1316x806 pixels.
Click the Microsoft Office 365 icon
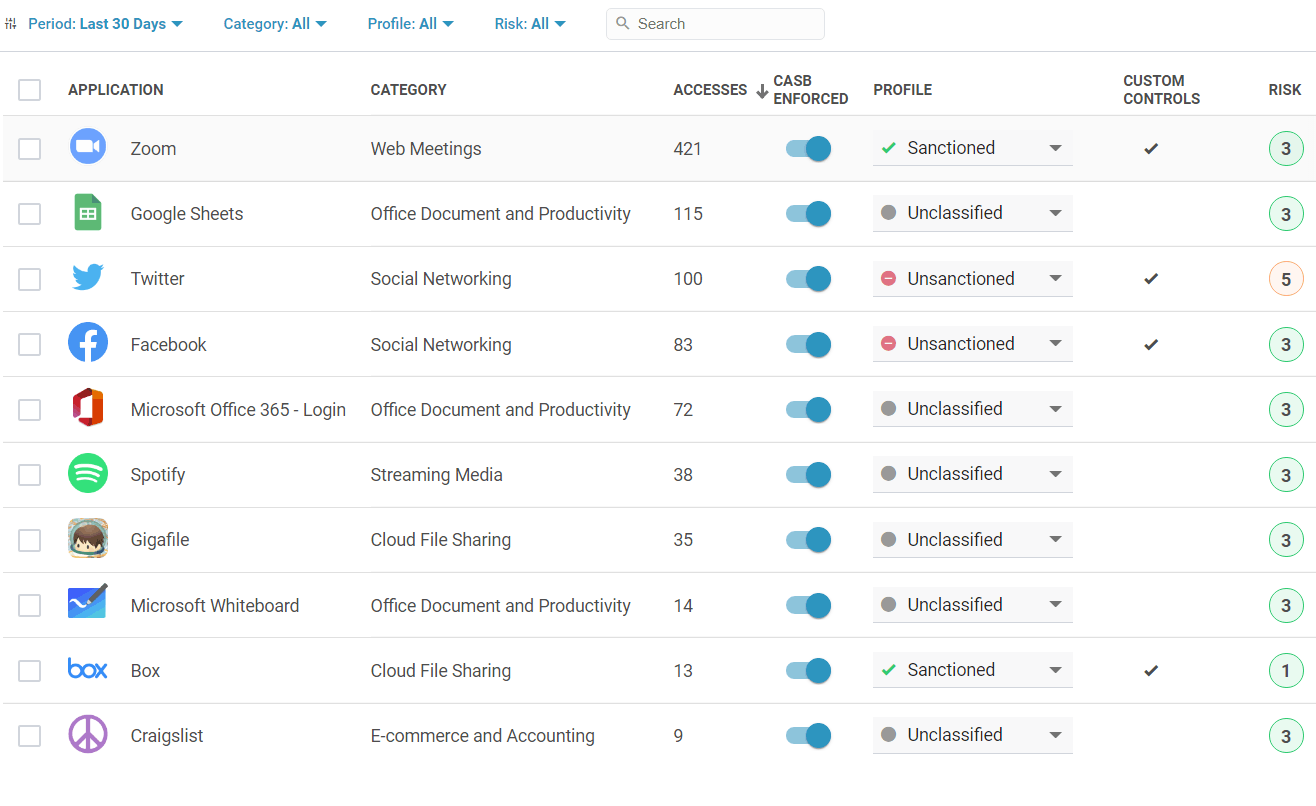point(88,408)
